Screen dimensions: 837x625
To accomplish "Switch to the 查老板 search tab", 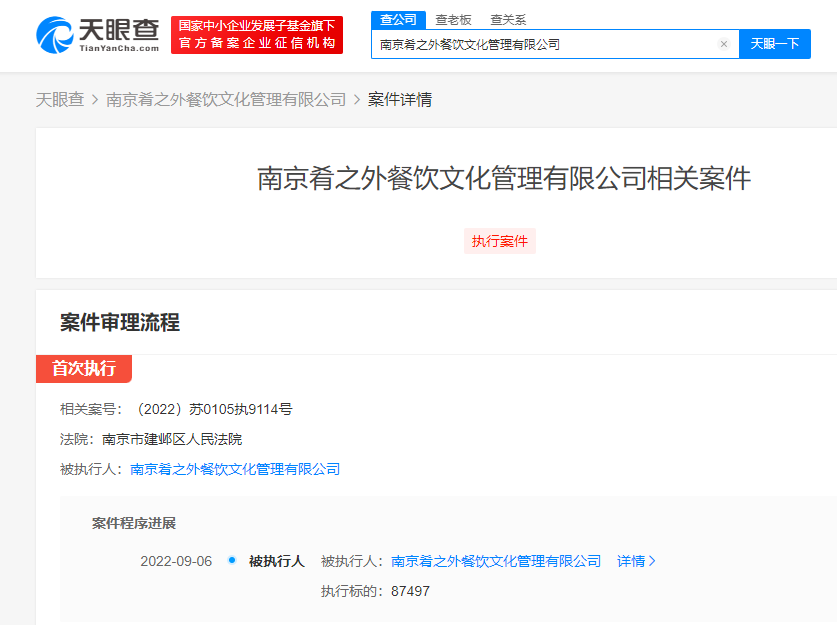I will [x=453, y=19].
